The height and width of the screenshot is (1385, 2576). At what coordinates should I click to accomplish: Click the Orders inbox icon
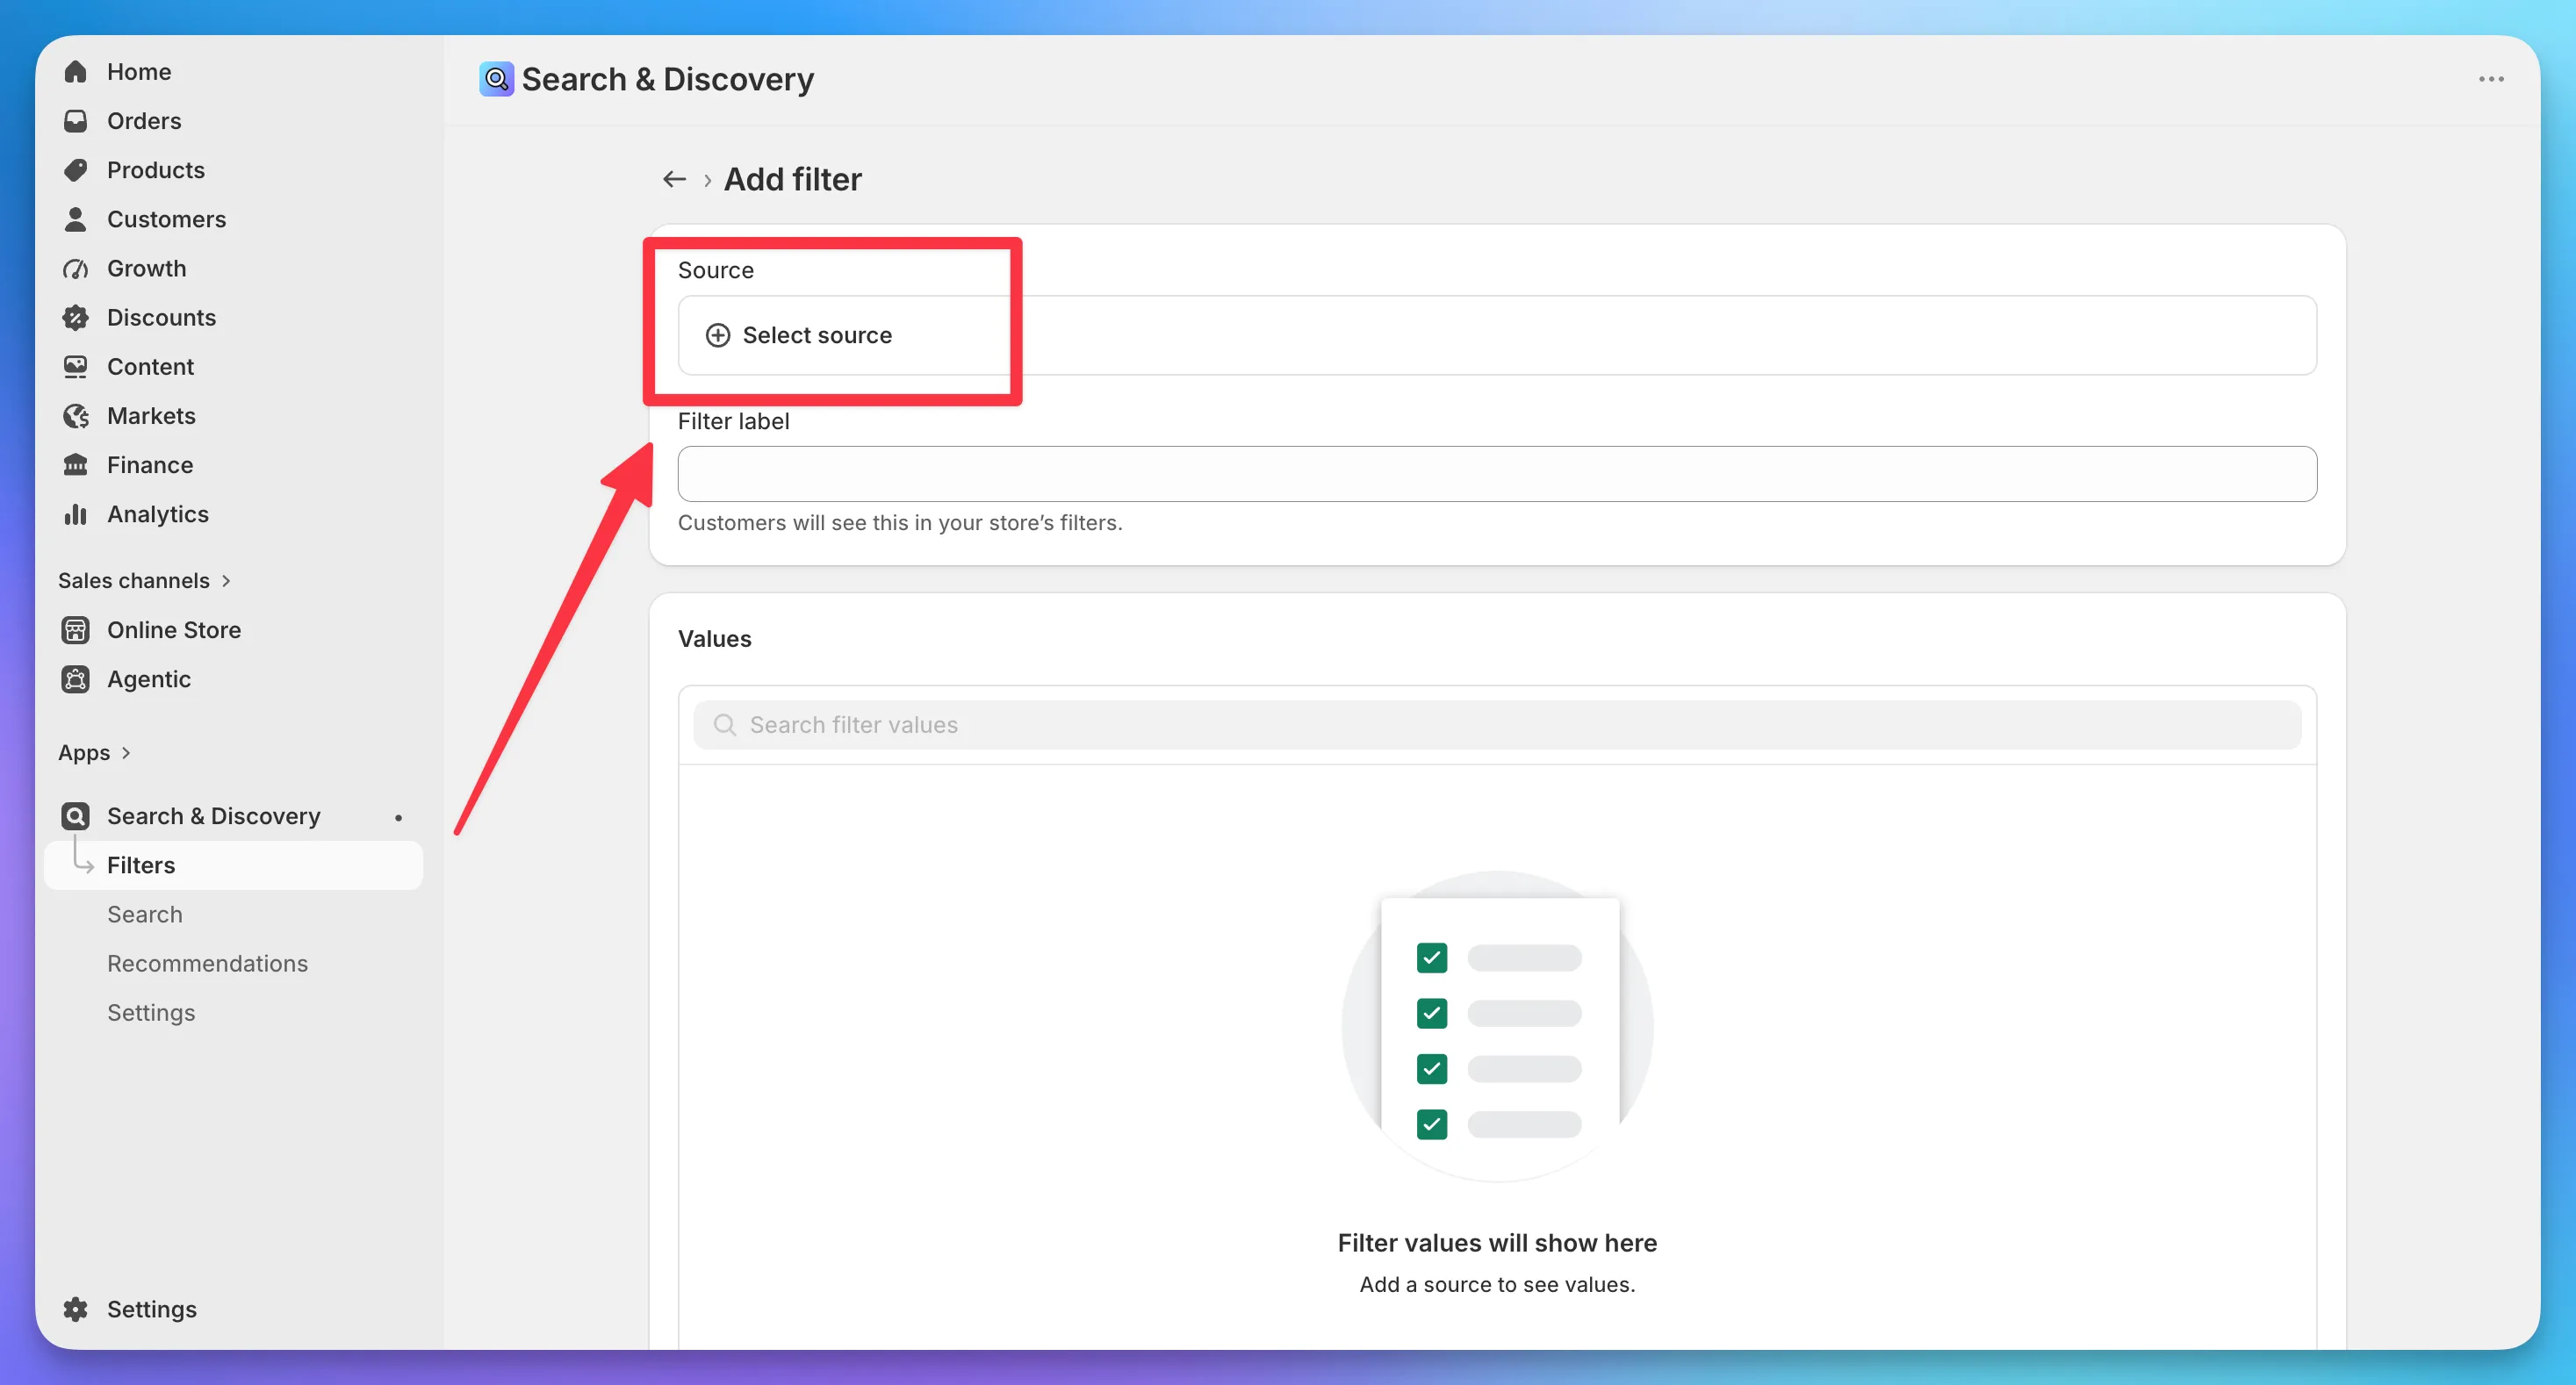coord(75,121)
